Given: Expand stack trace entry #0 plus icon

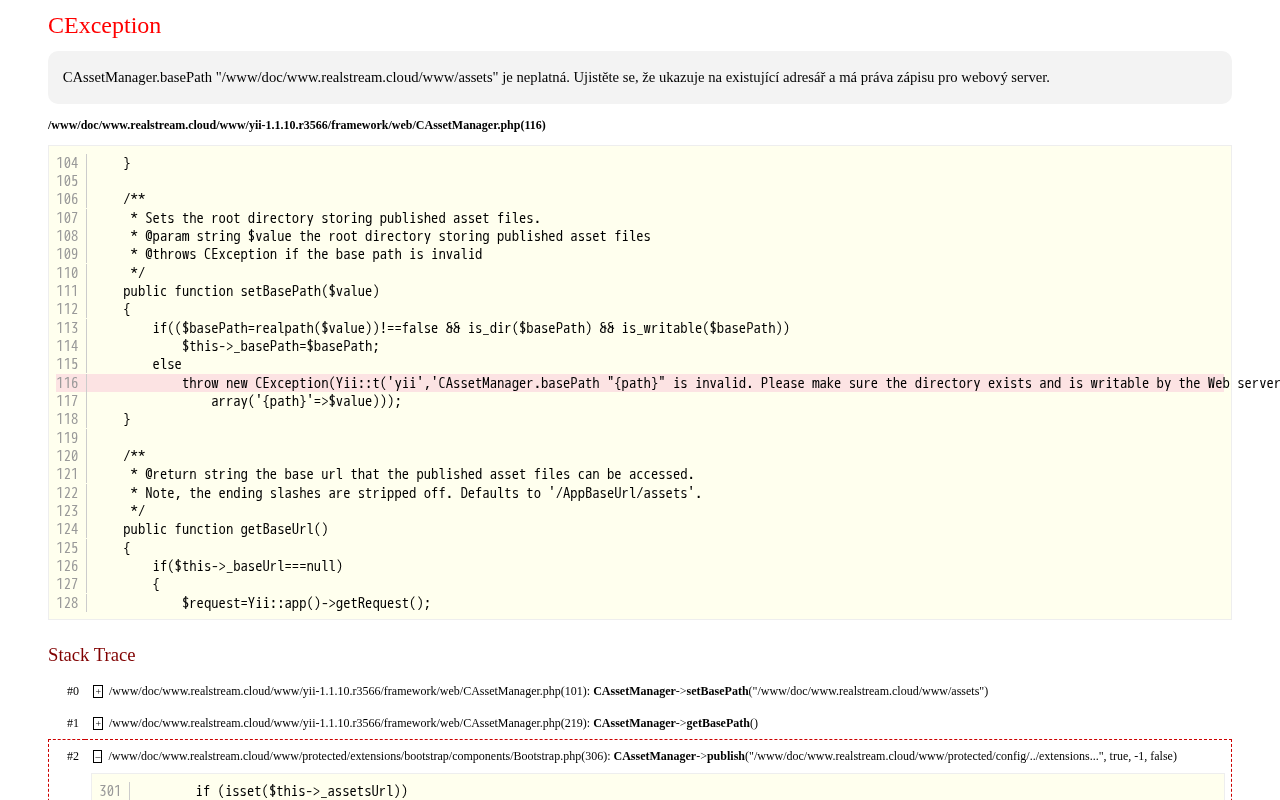Looking at the screenshot, I should tap(98, 691).
